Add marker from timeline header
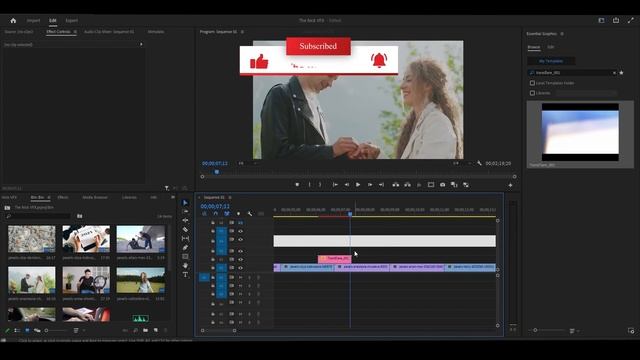 point(238,213)
